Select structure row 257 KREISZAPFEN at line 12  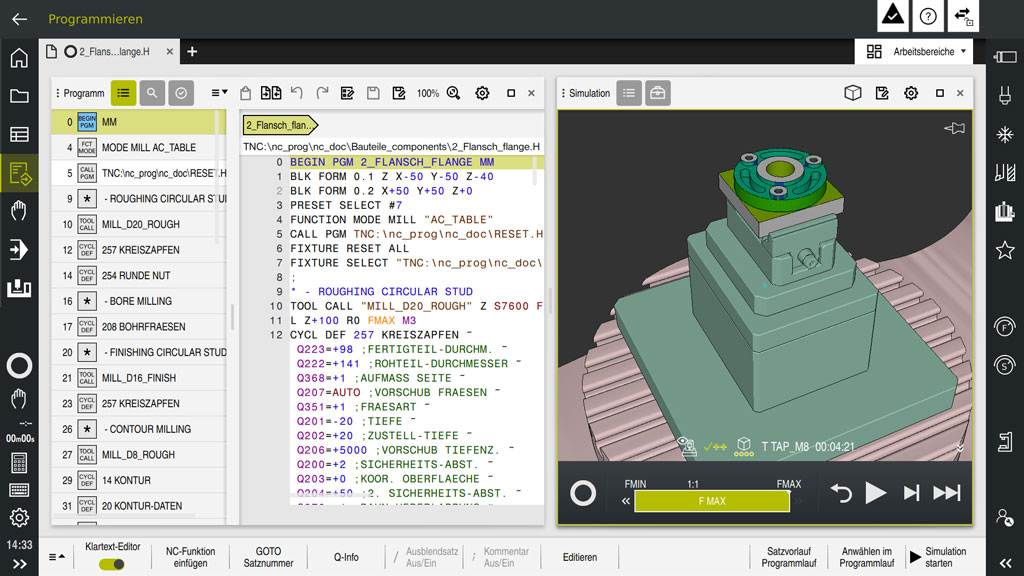(139, 250)
